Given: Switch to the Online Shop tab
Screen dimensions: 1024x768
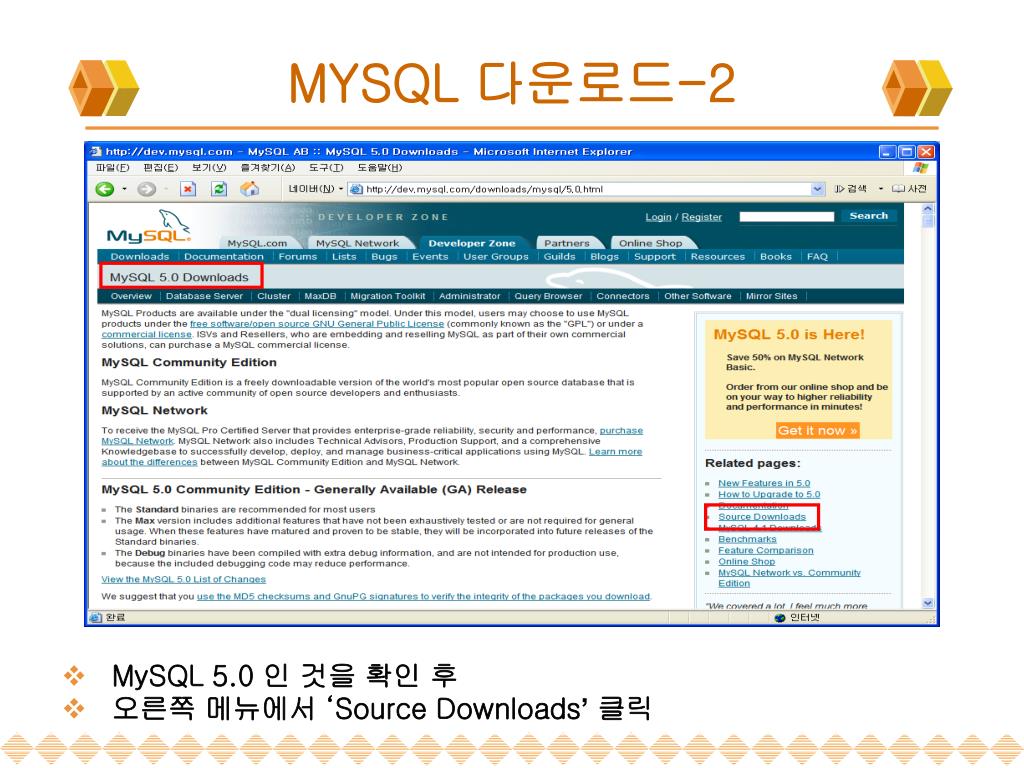Looking at the screenshot, I should 650,243.
